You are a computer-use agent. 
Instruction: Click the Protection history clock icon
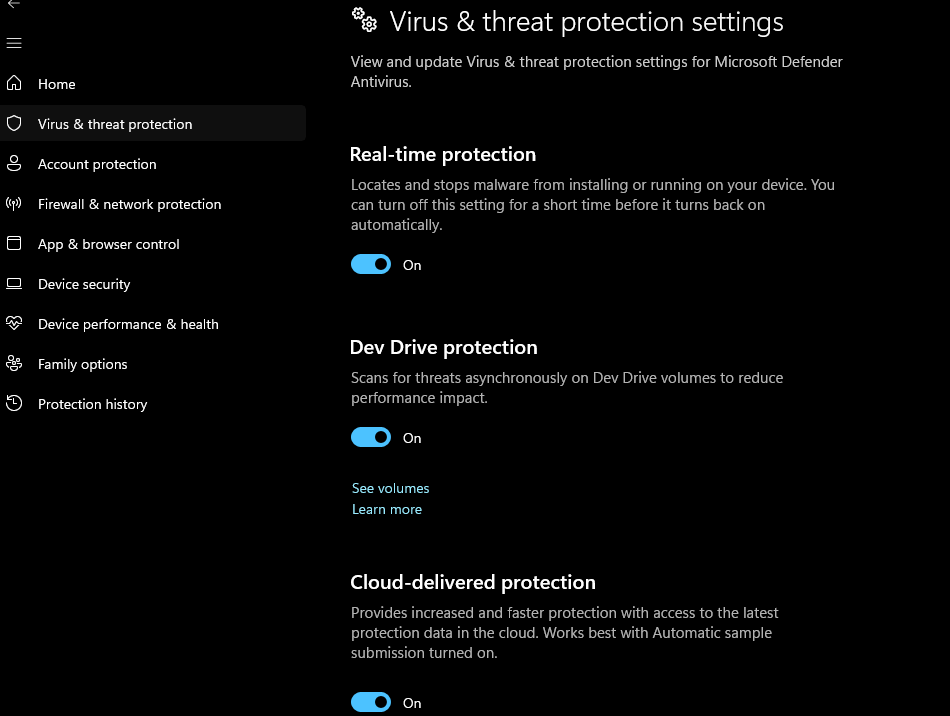[x=14, y=404]
